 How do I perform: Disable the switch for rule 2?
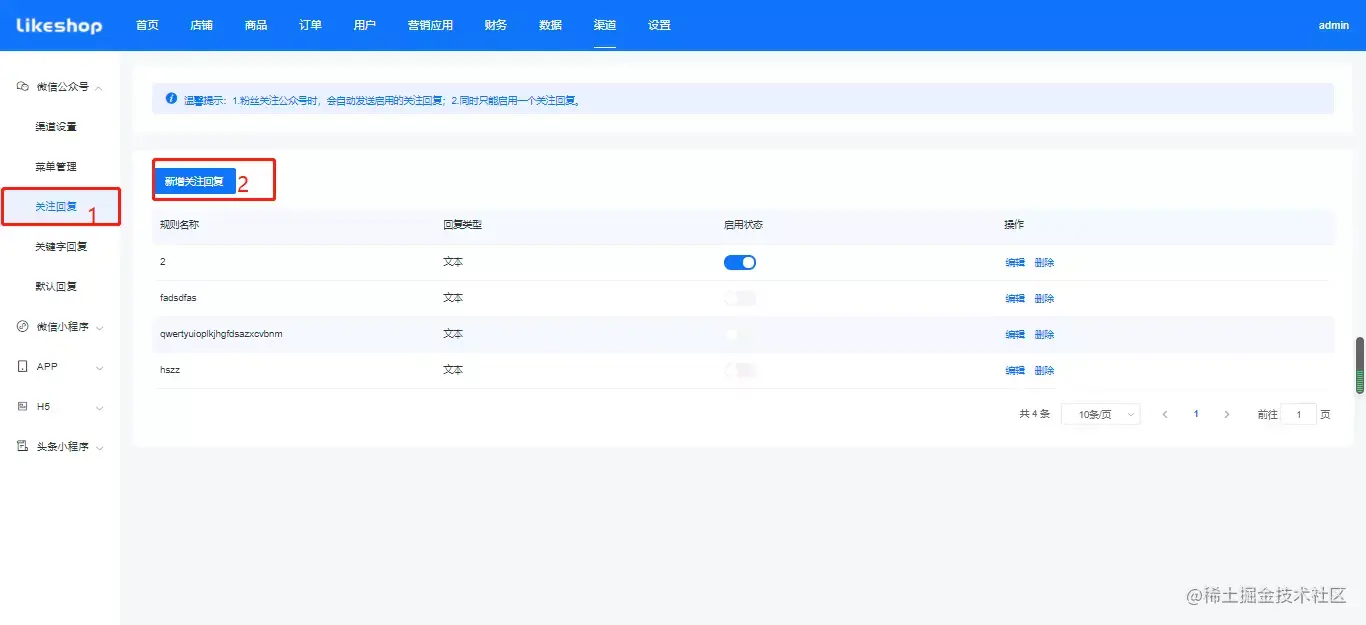[740, 262]
